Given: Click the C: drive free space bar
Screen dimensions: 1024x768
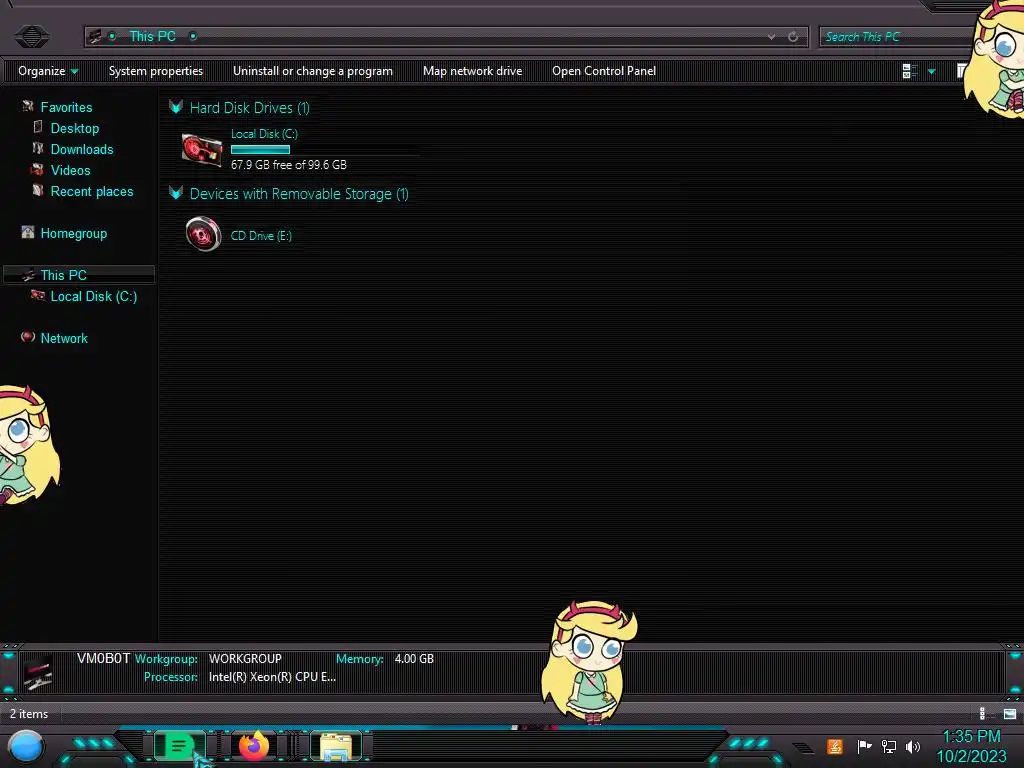Looking at the screenshot, I should (260, 150).
